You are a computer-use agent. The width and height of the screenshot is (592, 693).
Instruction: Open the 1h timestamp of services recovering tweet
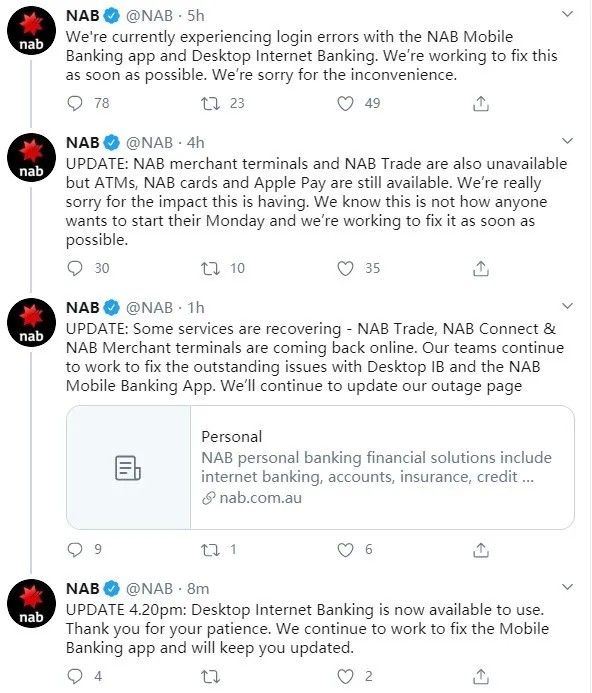click(196, 308)
